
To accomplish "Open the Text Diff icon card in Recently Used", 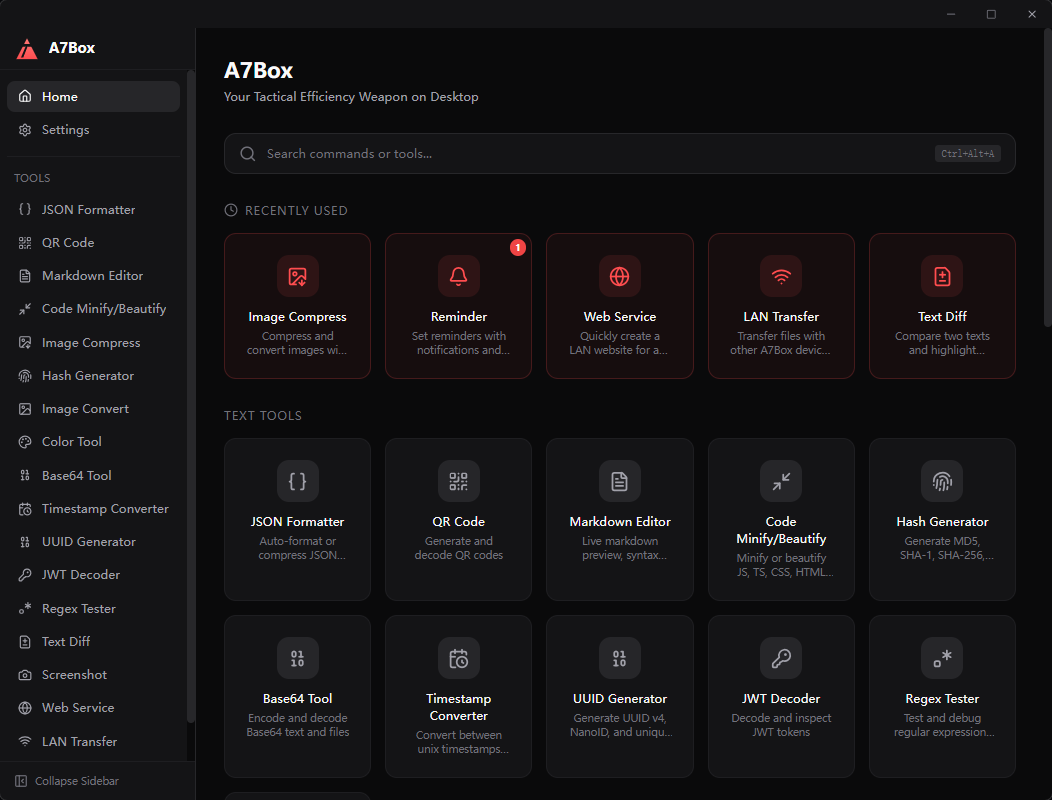I will (x=942, y=276).
